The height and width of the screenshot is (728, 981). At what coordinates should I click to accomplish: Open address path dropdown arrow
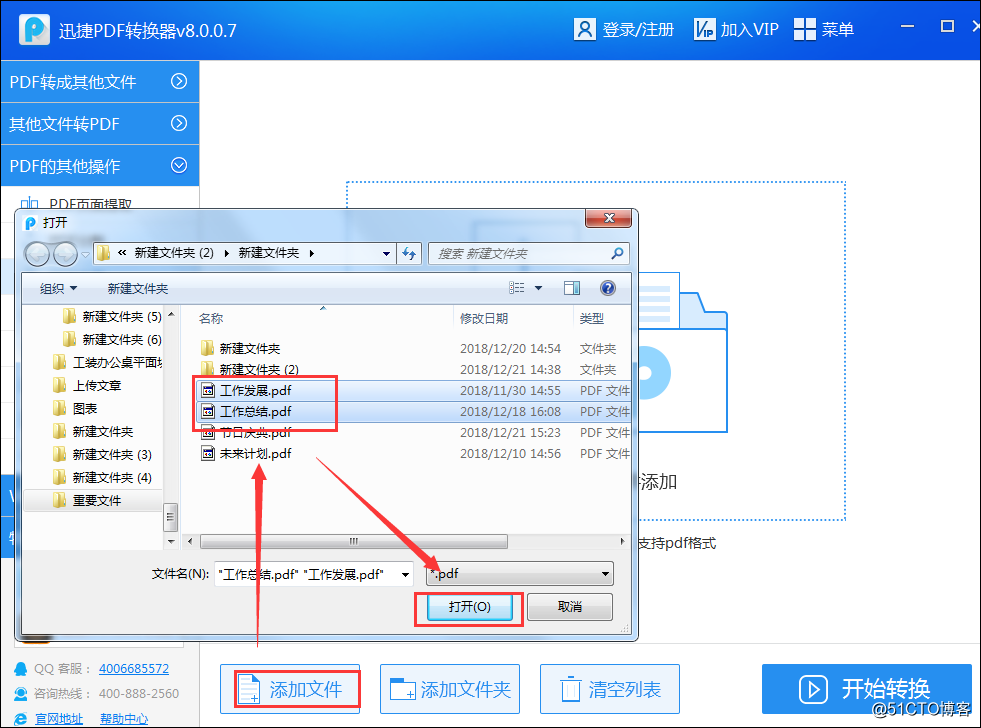click(x=386, y=253)
